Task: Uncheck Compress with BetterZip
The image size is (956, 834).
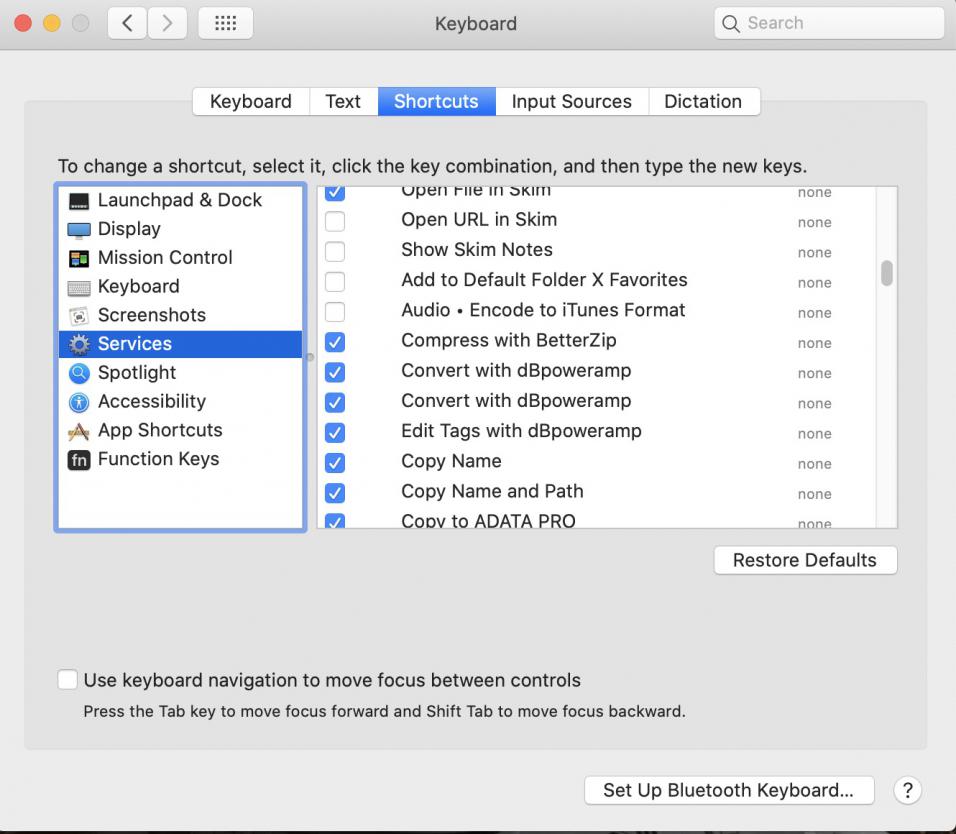Action: point(335,341)
